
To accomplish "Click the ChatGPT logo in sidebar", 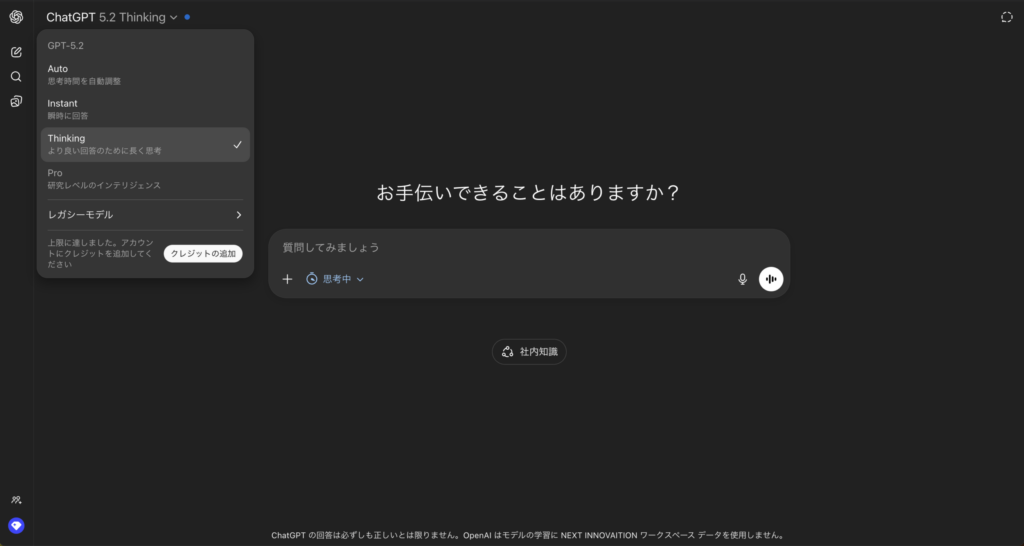I will (16, 17).
